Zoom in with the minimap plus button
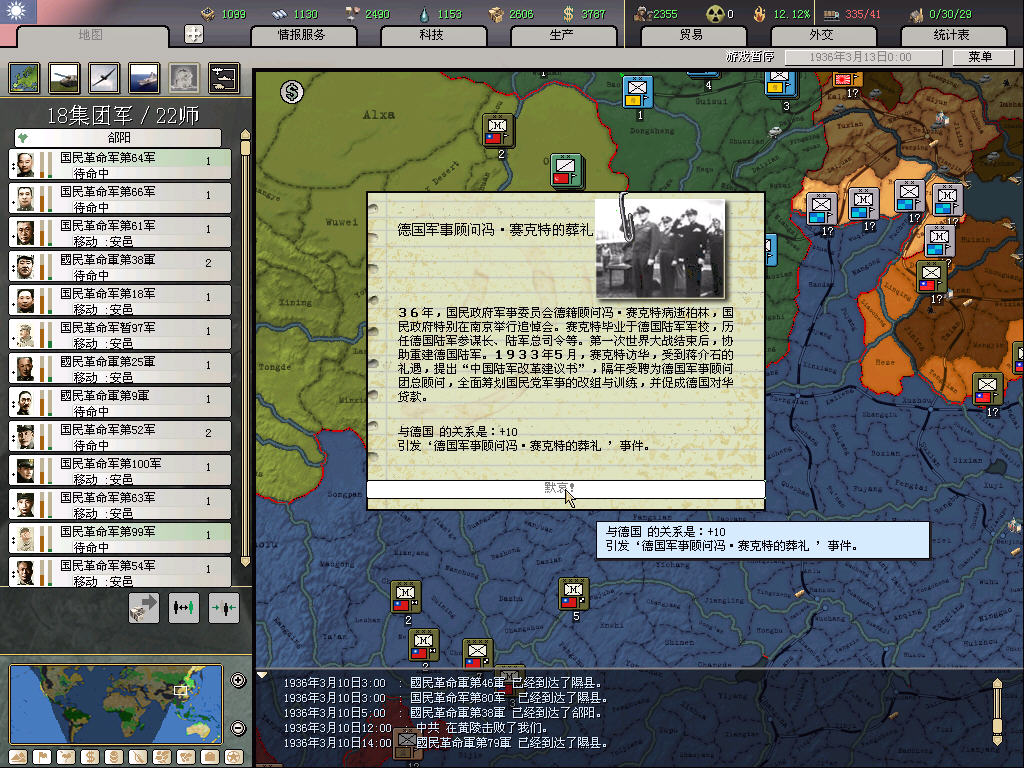Screen dimensions: 1024x768 pos(238,680)
